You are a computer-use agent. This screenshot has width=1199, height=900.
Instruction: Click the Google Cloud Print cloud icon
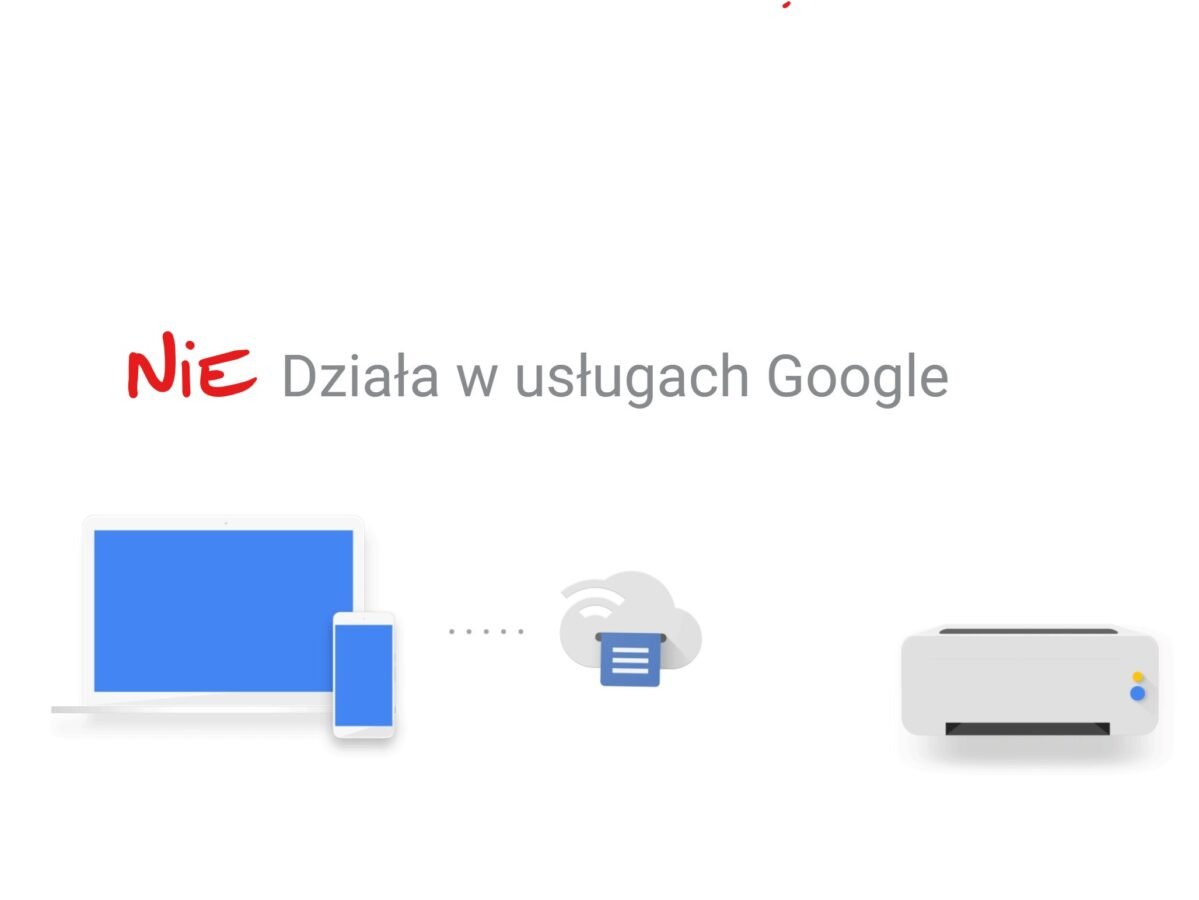coord(631,628)
